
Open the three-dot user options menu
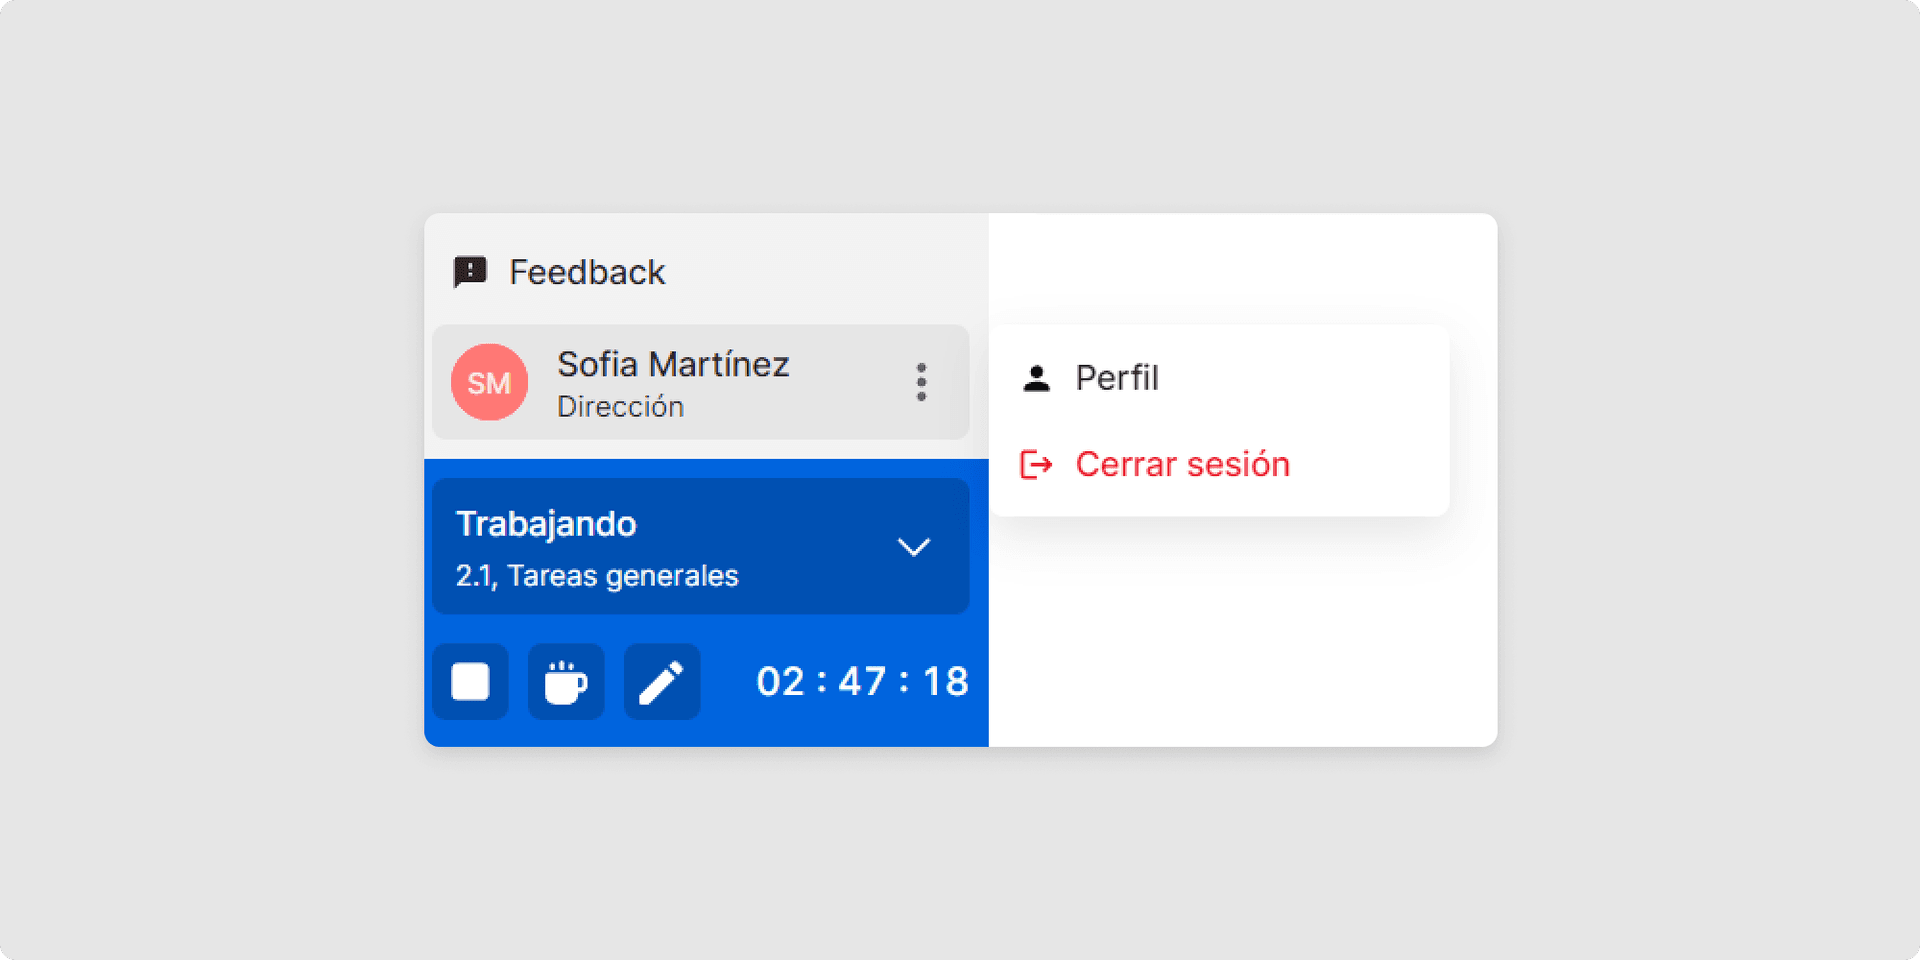click(x=921, y=382)
